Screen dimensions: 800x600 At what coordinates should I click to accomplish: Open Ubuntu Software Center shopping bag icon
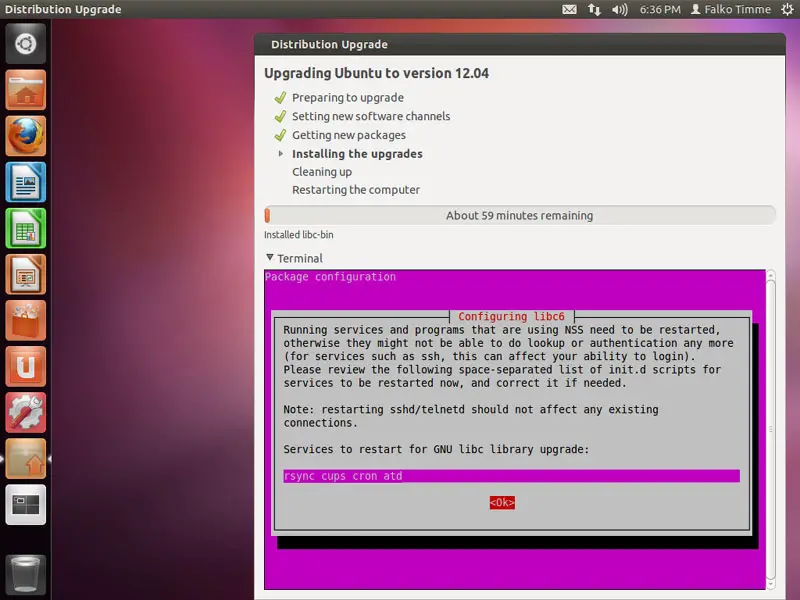[x=26, y=320]
